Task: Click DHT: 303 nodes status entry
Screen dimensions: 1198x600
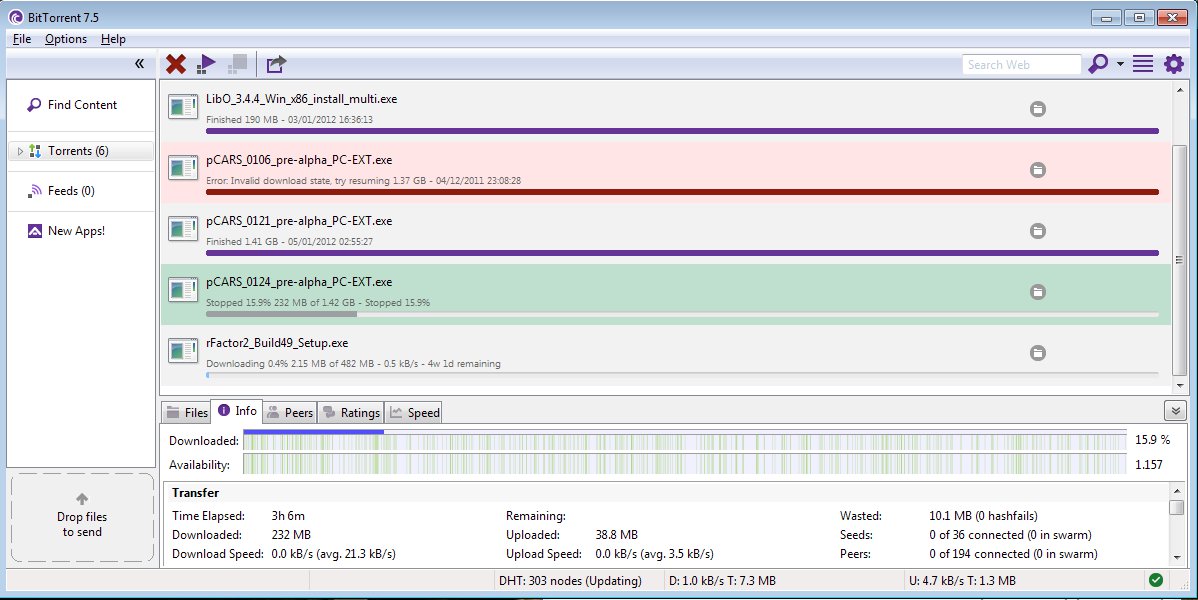Action: 570,581
